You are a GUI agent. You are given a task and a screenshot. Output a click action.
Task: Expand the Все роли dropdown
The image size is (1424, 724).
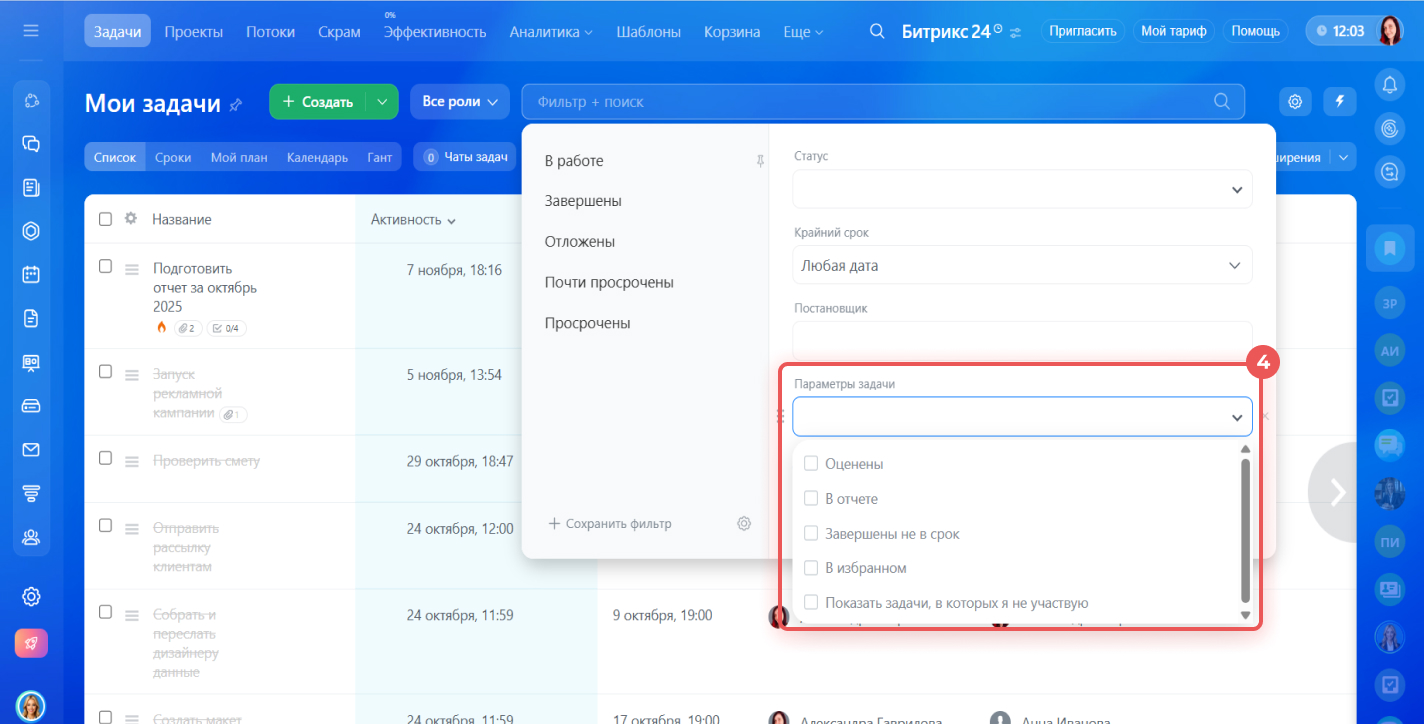click(459, 102)
